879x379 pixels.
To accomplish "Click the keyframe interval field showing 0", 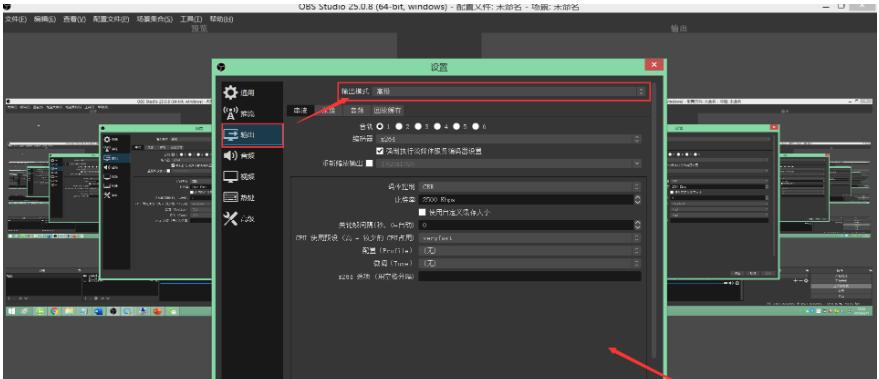I will tap(526, 225).
